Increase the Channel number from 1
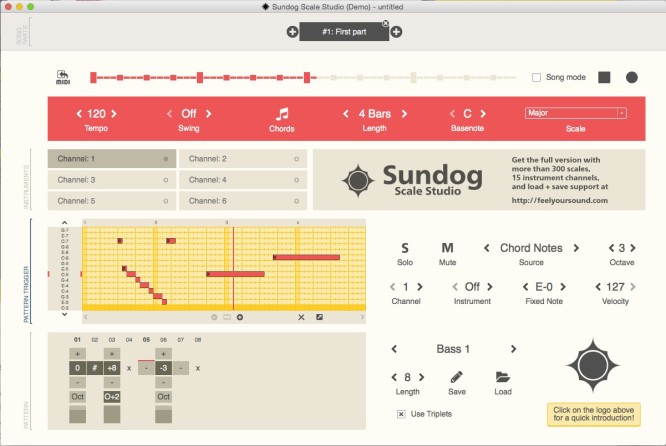This screenshot has height=446, width=666. click(420, 287)
